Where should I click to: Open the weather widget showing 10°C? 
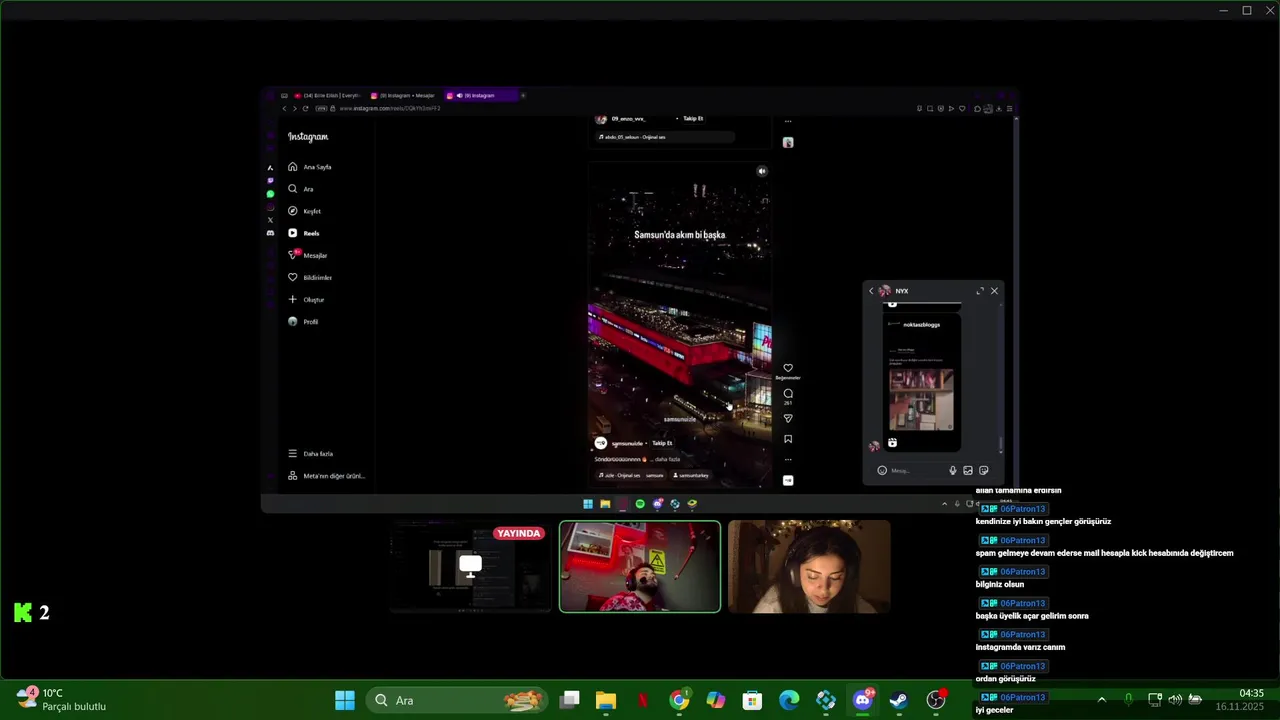(x=62, y=700)
